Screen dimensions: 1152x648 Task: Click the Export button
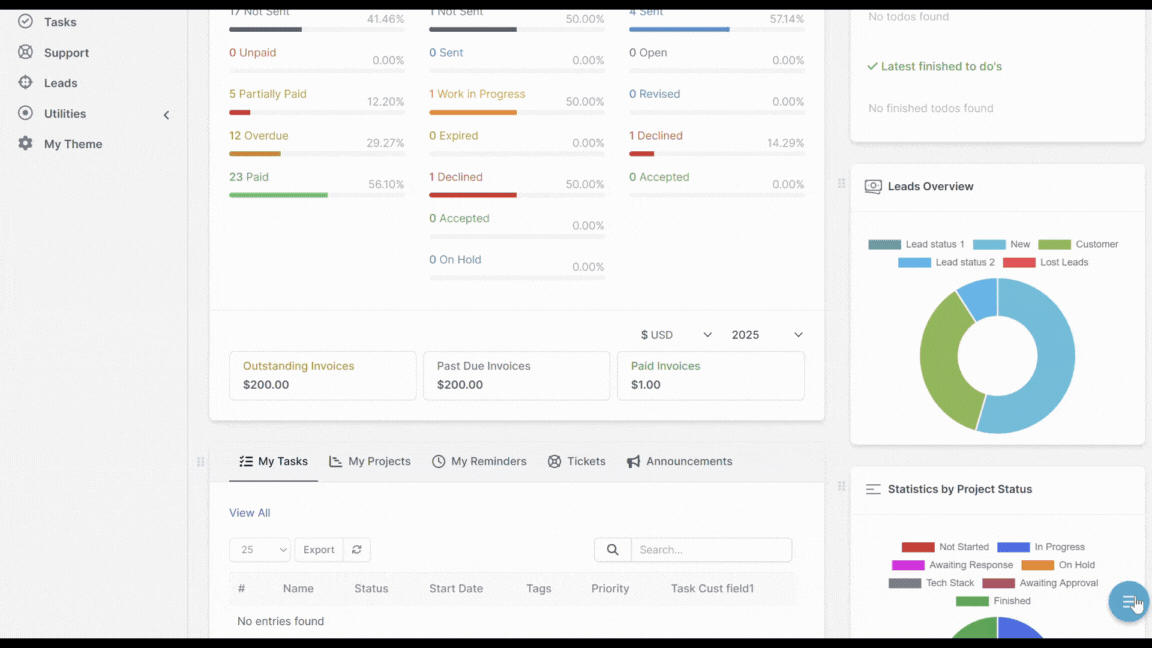(x=318, y=549)
